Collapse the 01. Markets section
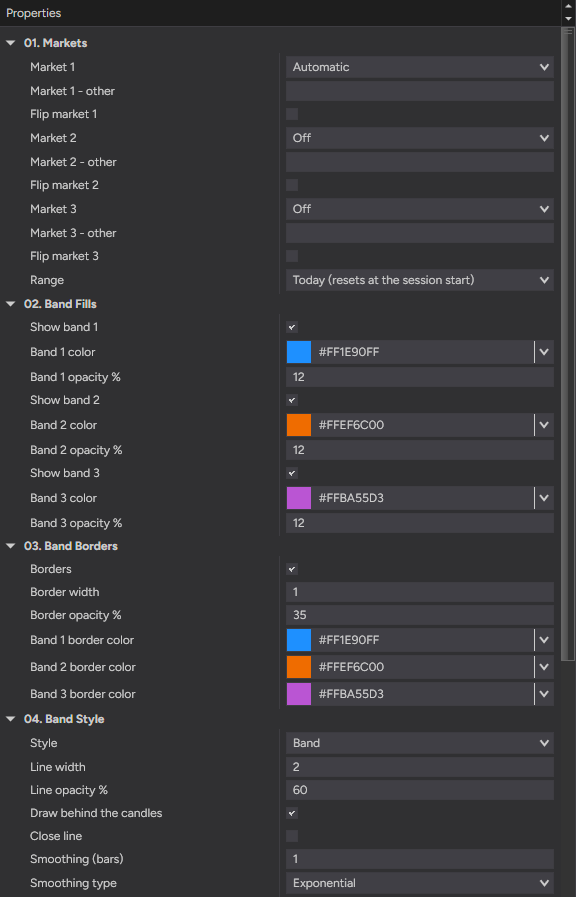 tap(10, 43)
